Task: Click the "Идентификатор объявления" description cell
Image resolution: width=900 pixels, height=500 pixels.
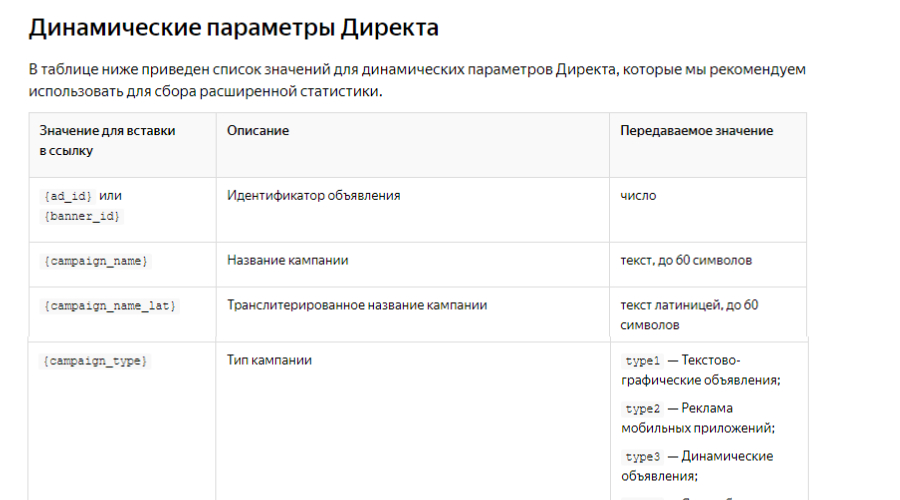Action: click(313, 196)
